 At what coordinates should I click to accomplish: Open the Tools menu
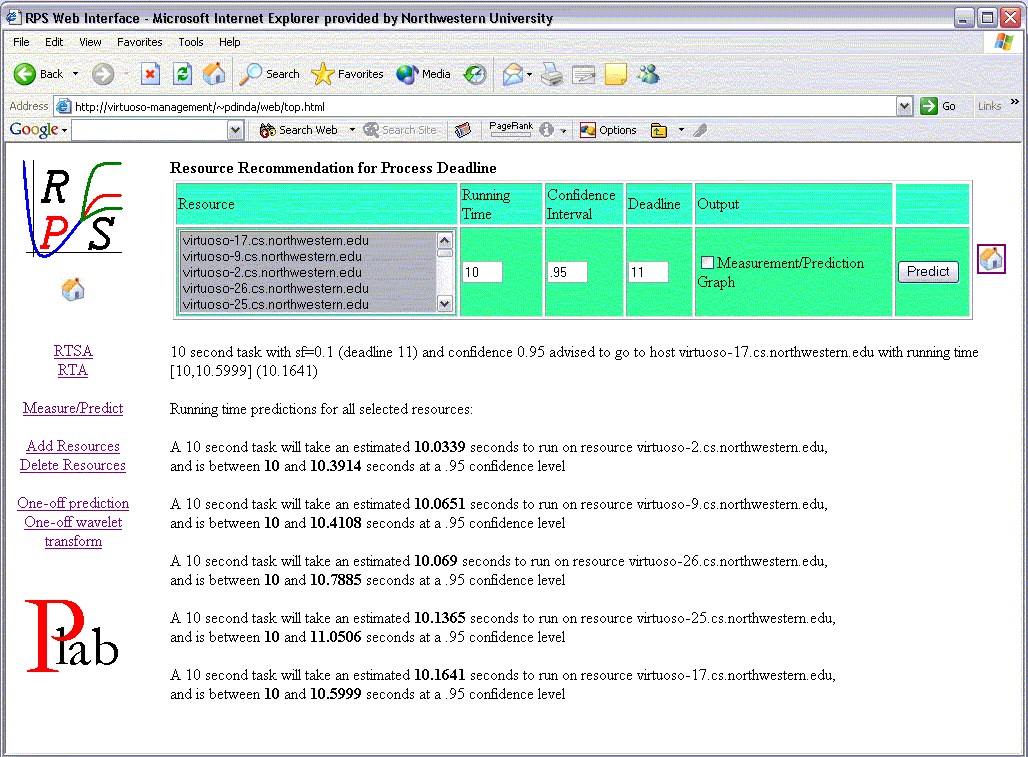coord(190,42)
